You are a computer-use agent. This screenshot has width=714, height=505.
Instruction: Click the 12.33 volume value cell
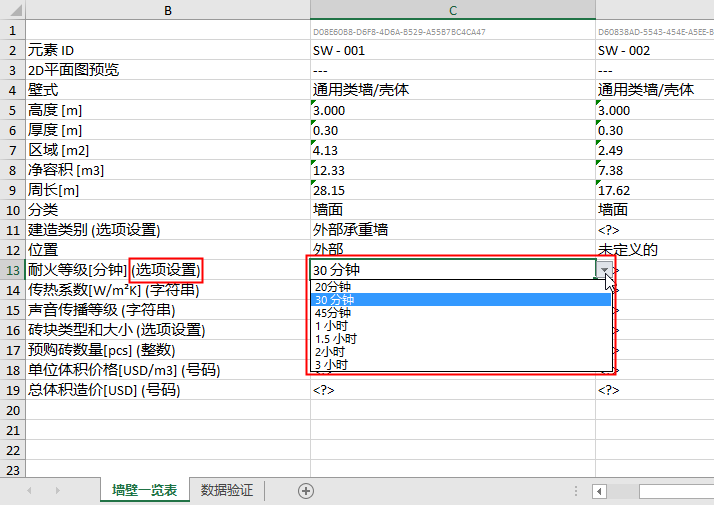pyautogui.click(x=453, y=170)
